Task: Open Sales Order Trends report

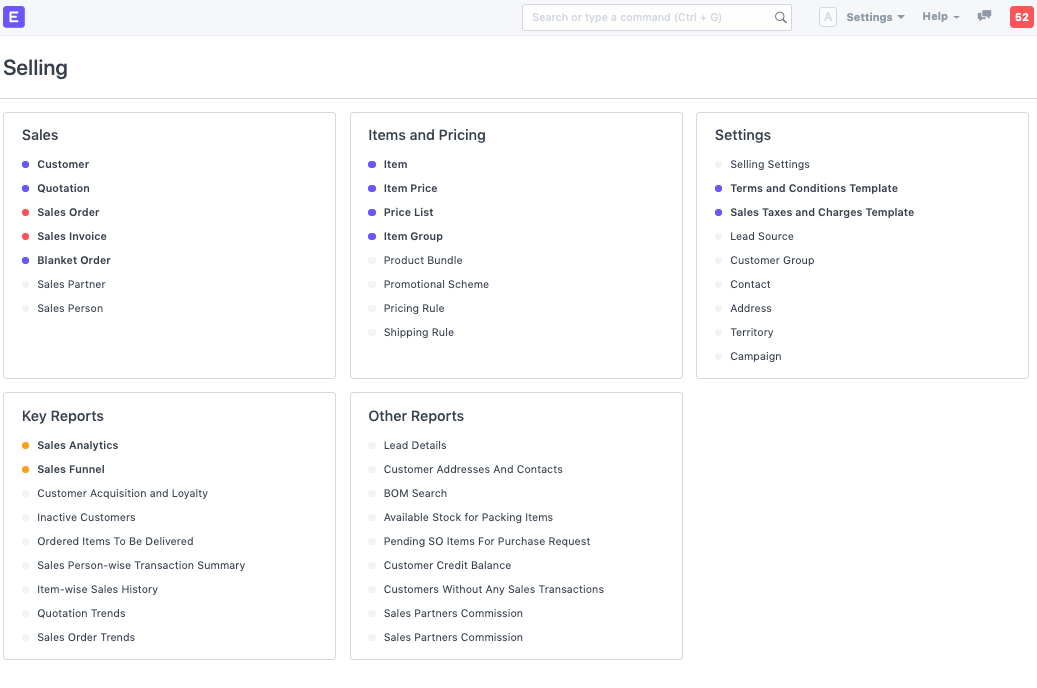Action: pos(86,638)
